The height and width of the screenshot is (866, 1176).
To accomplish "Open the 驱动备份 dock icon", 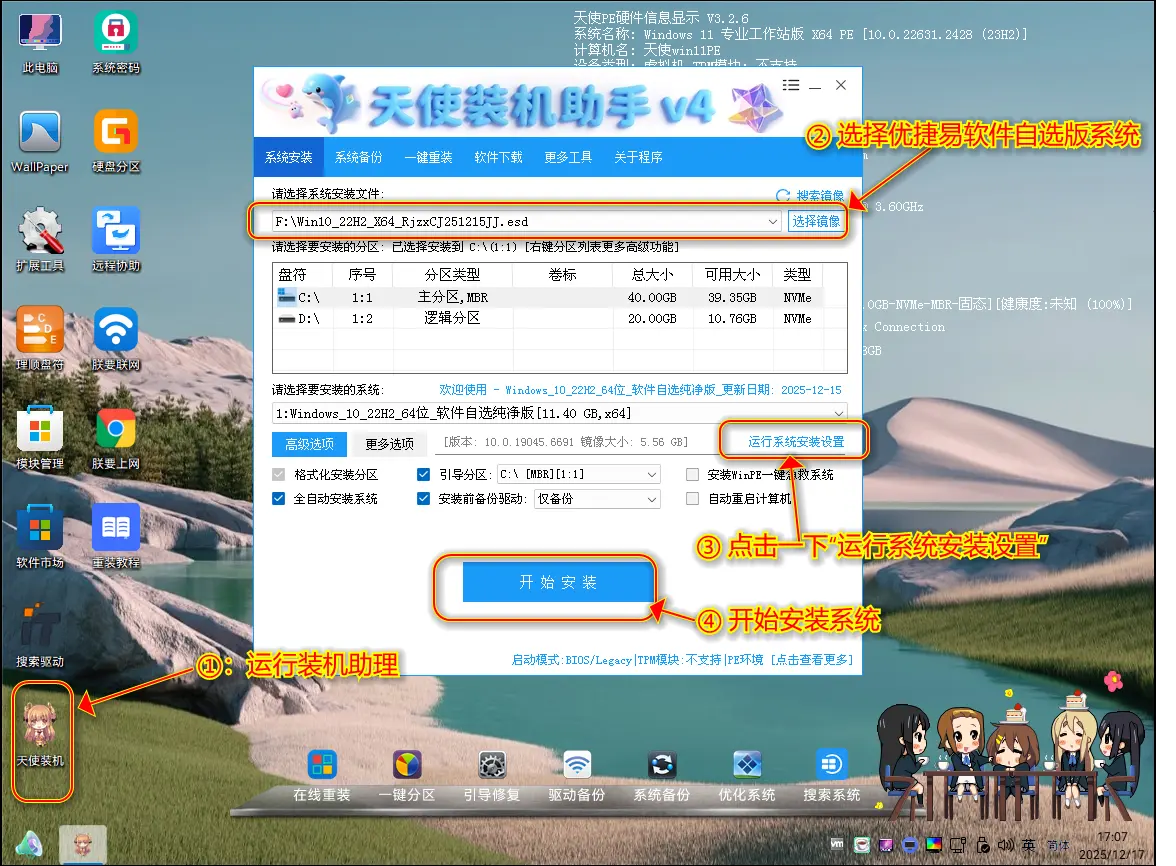I will 577,775.
